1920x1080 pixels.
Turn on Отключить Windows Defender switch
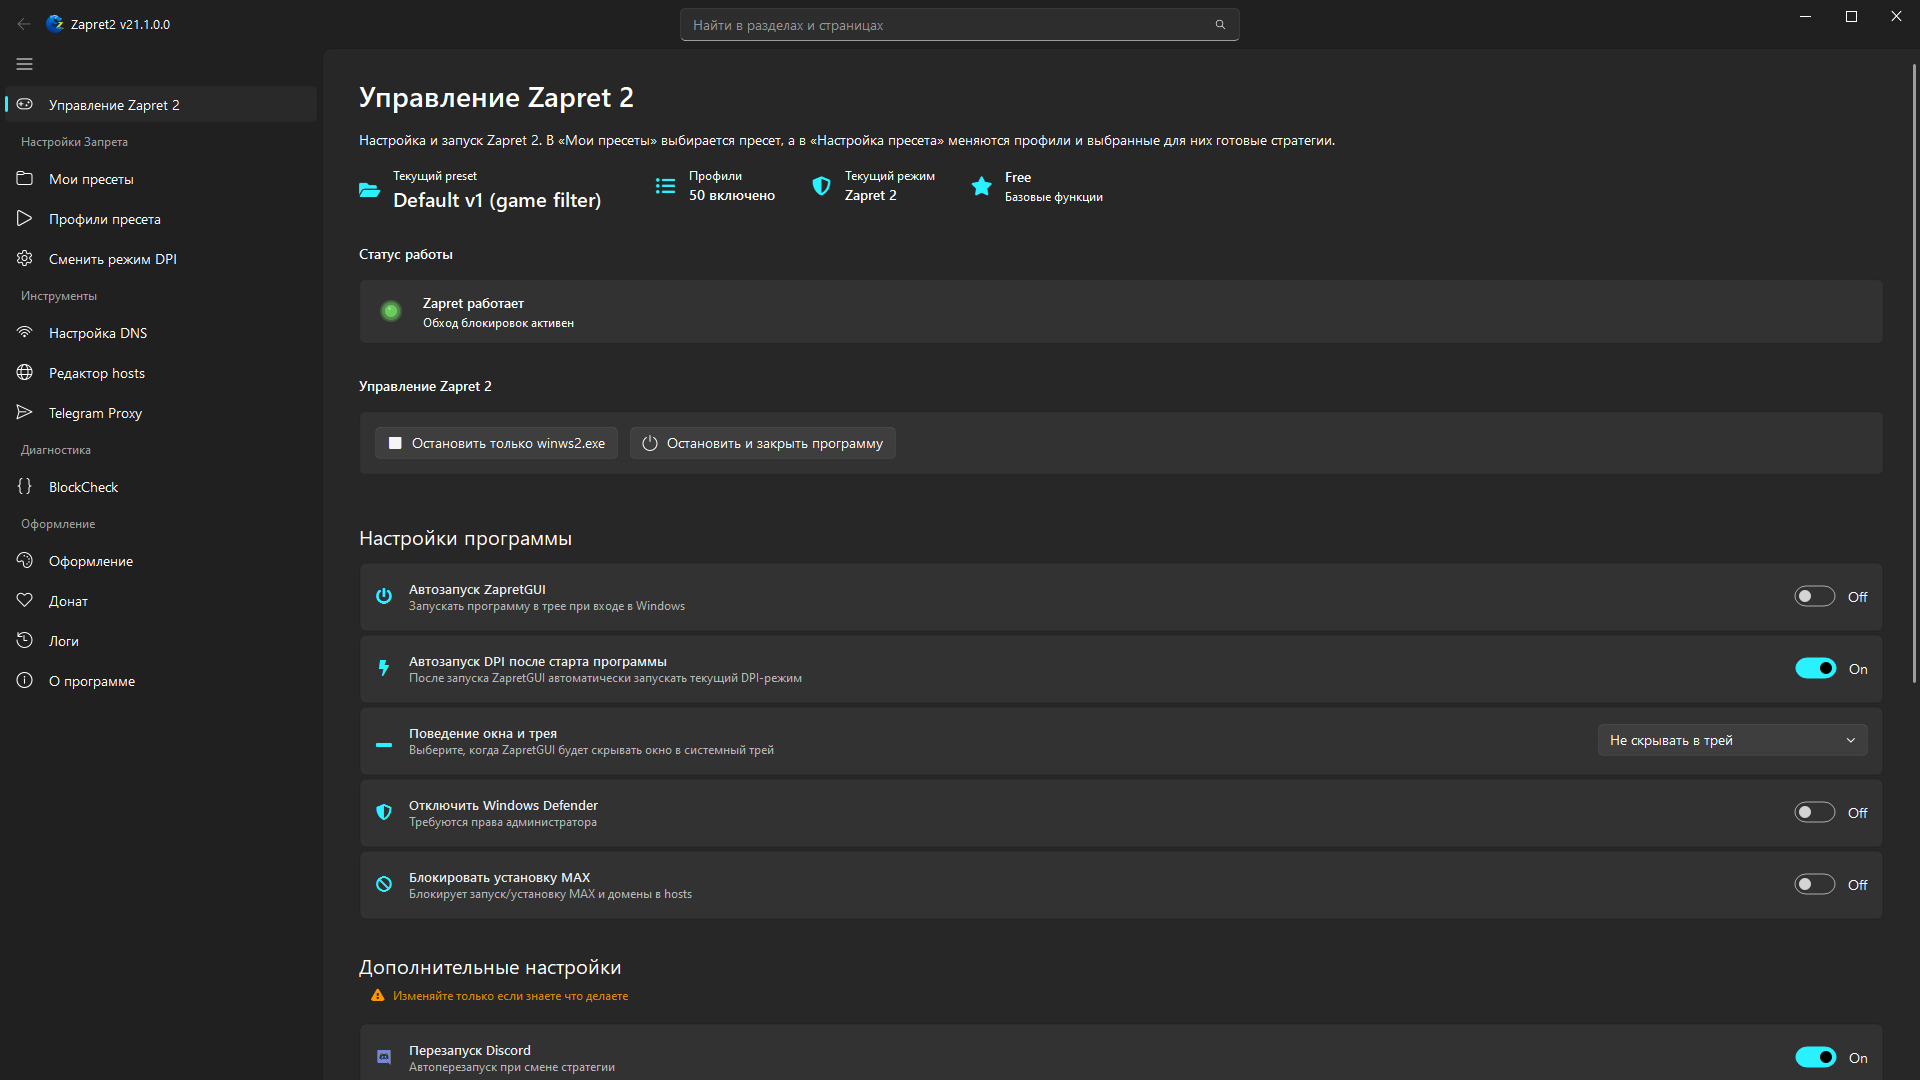[1815, 813]
